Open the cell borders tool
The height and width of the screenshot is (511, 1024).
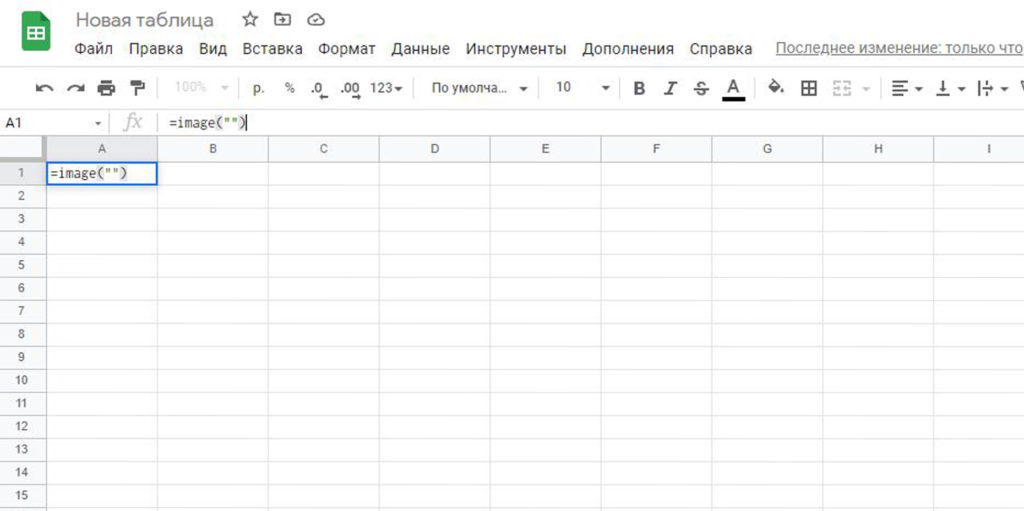tap(809, 88)
